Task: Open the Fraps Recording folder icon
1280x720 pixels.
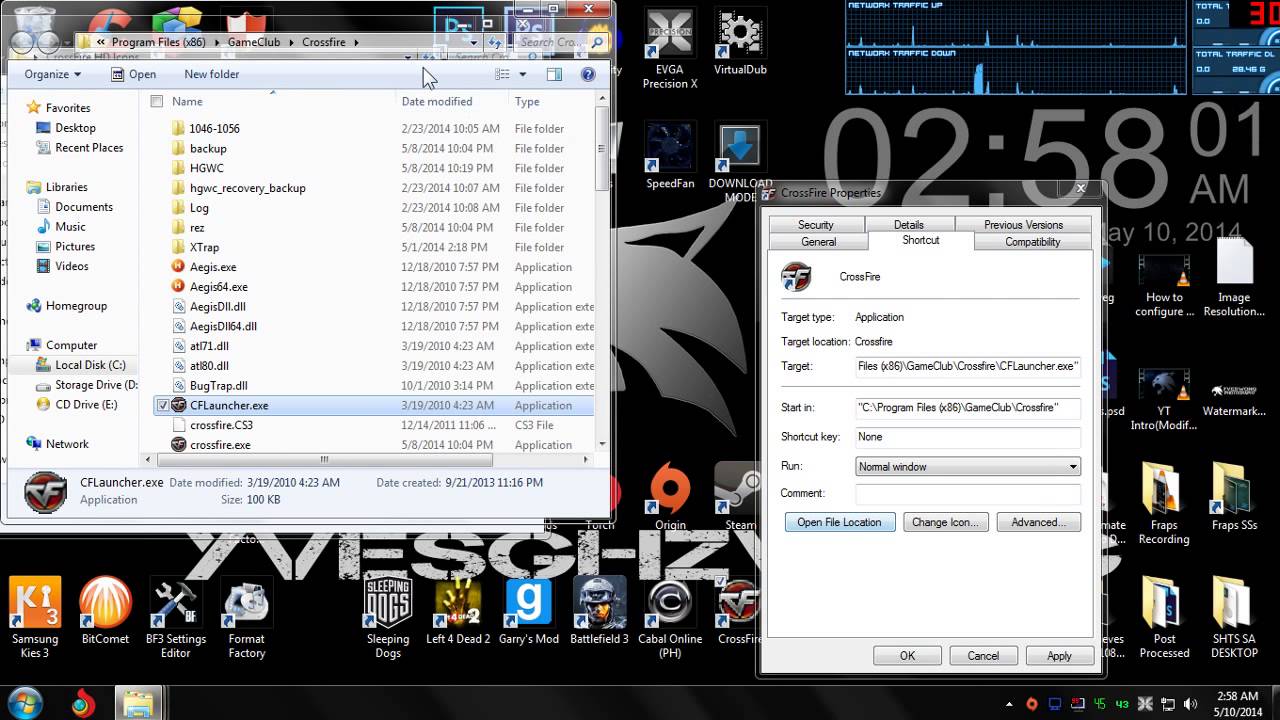Action: point(1163,503)
